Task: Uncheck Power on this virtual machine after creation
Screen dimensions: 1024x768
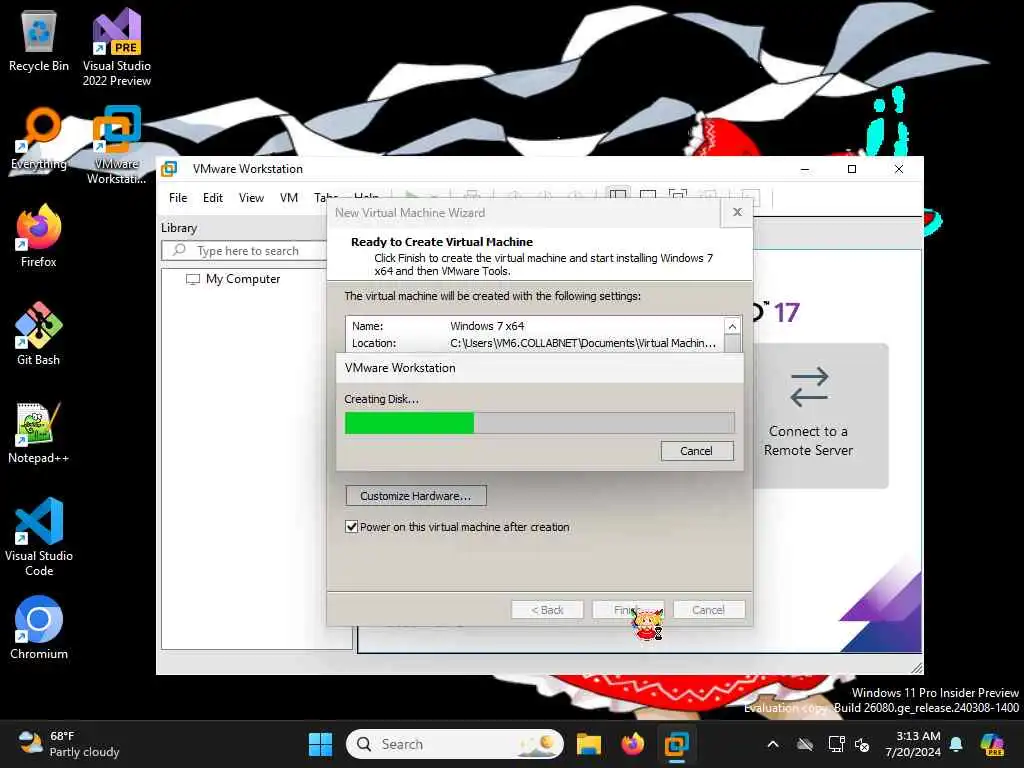Action: tap(351, 526)
